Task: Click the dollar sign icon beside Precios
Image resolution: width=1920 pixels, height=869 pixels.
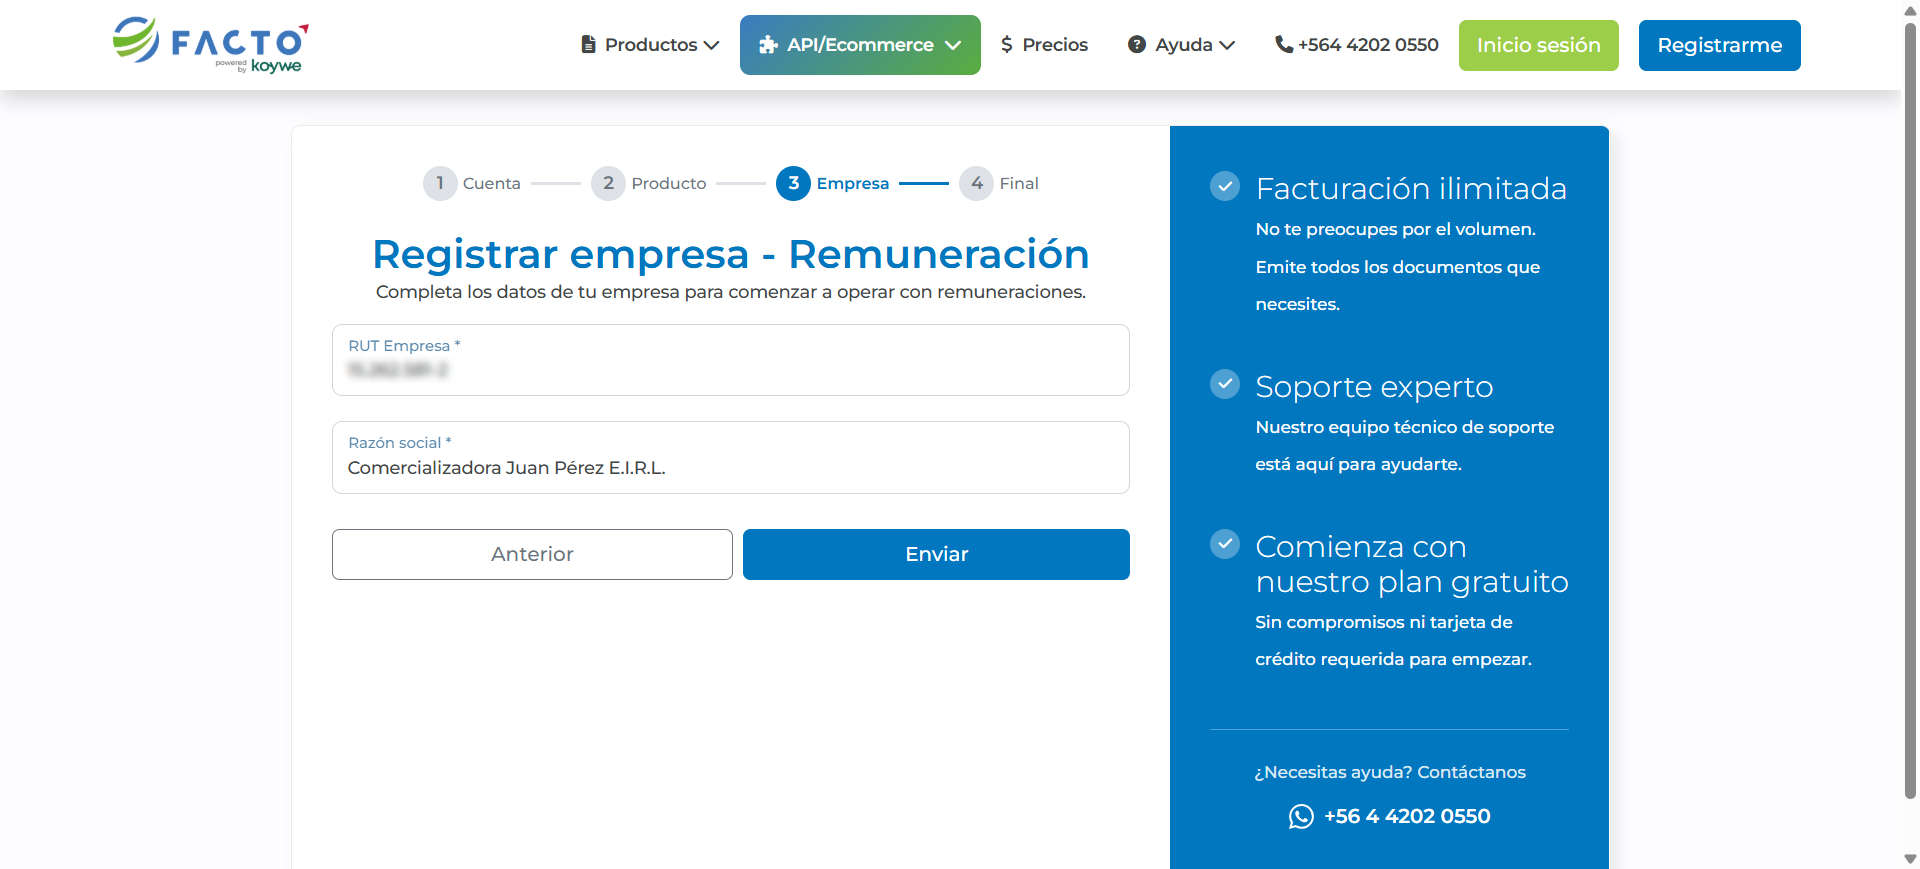Action: pyautogui.click(x=1007, y=45)
